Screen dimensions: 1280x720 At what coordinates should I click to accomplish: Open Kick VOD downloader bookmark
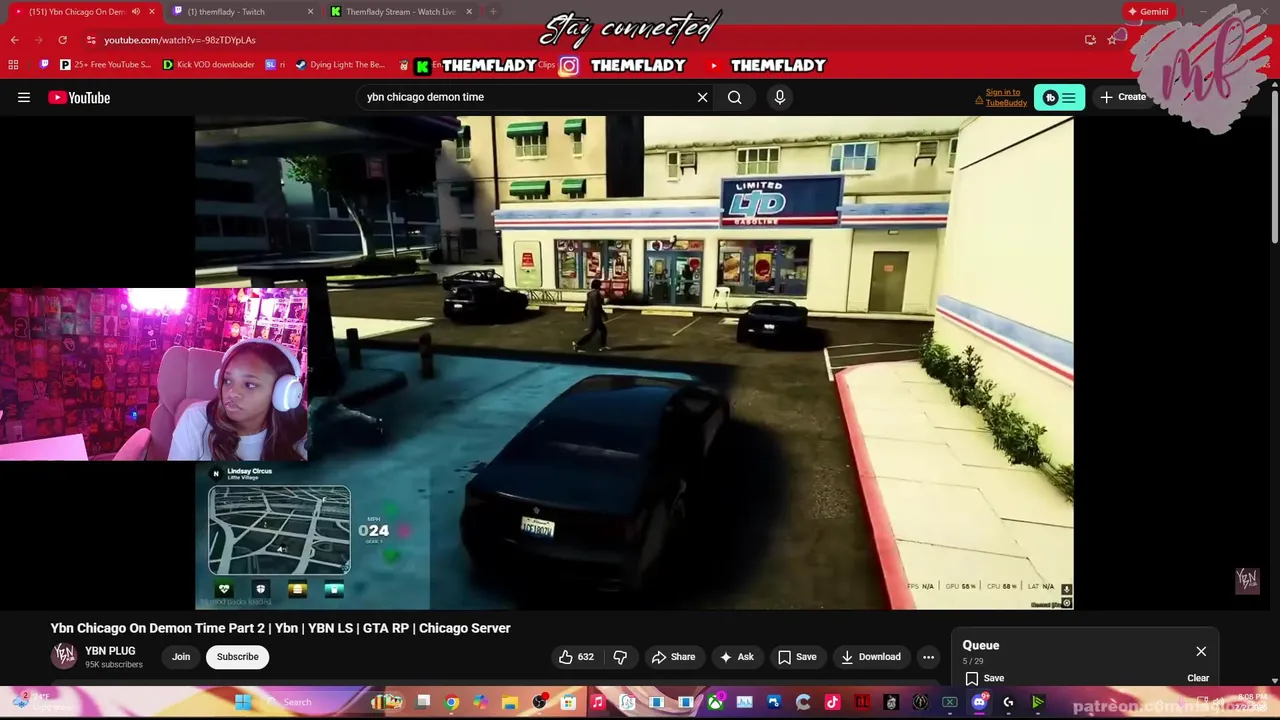[x=208, y=65]
